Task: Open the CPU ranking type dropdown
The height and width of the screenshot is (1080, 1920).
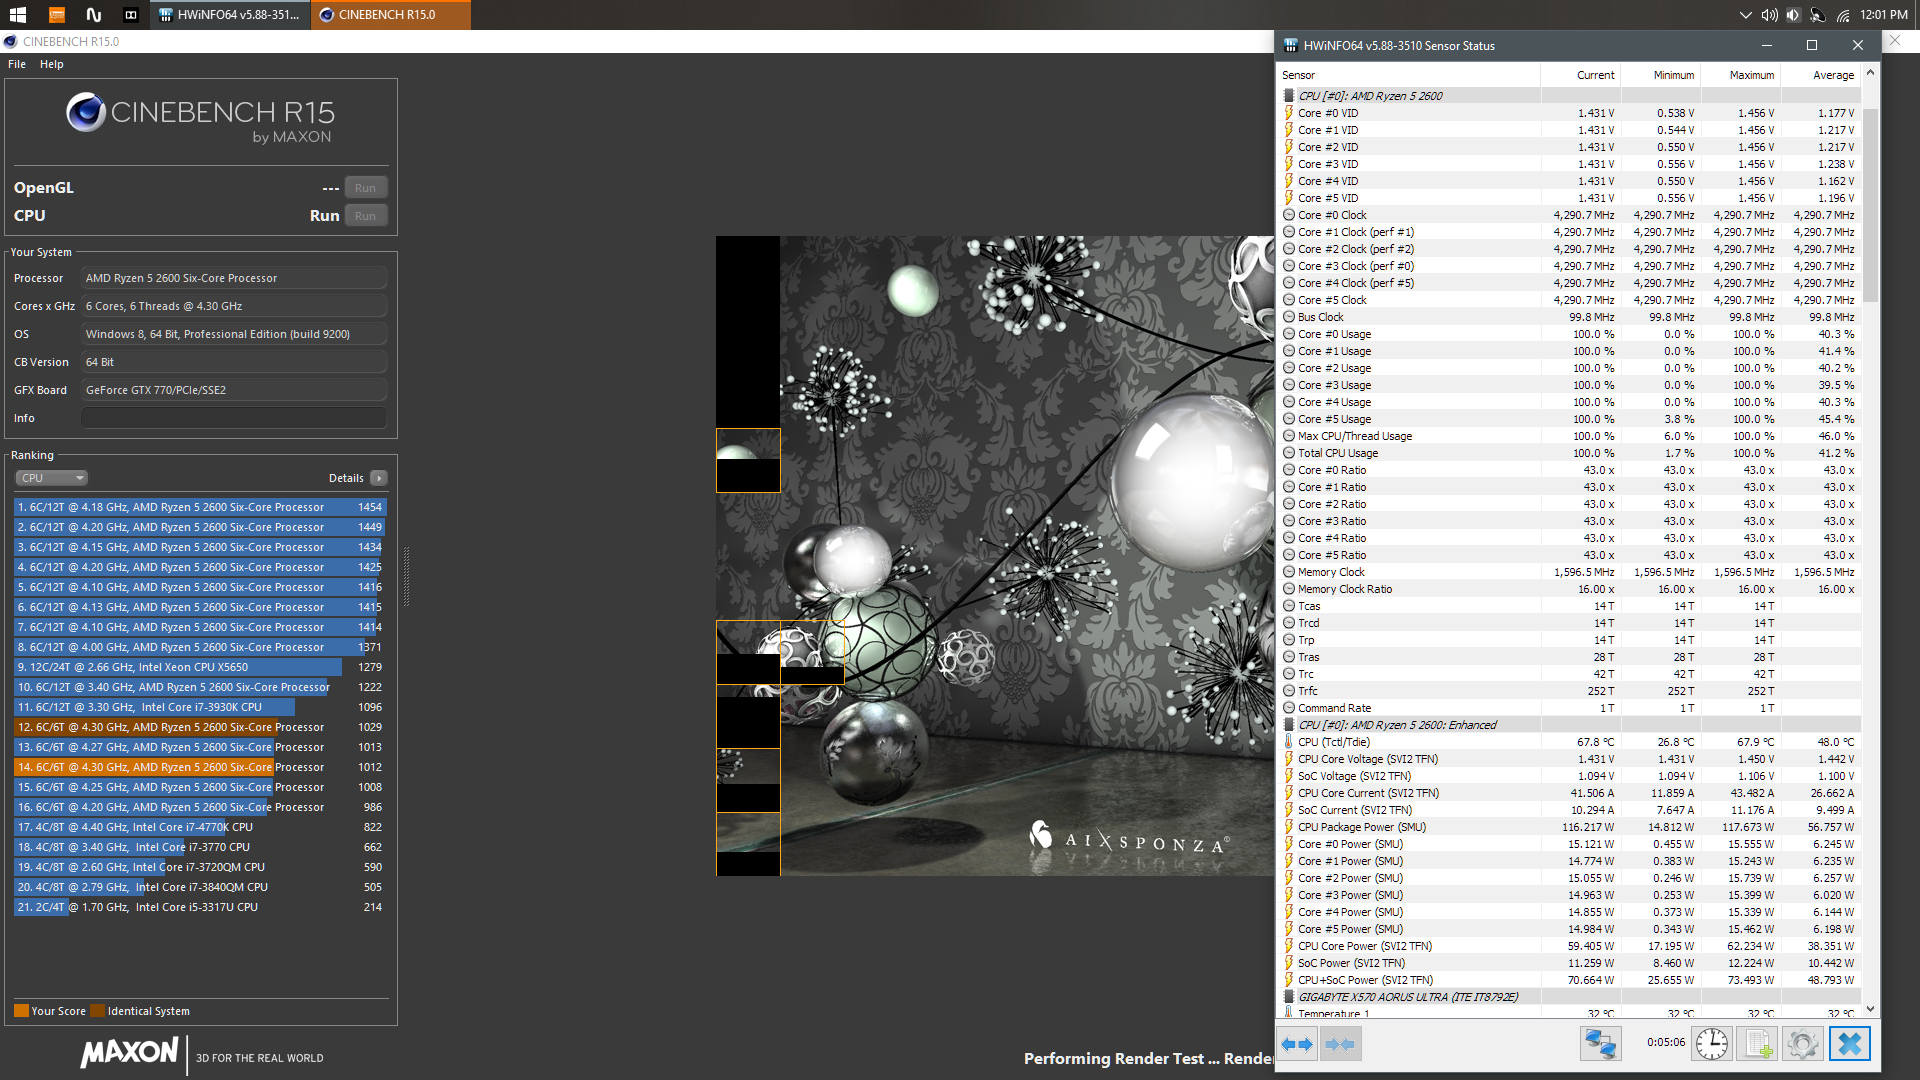Action: coord(51,478)
